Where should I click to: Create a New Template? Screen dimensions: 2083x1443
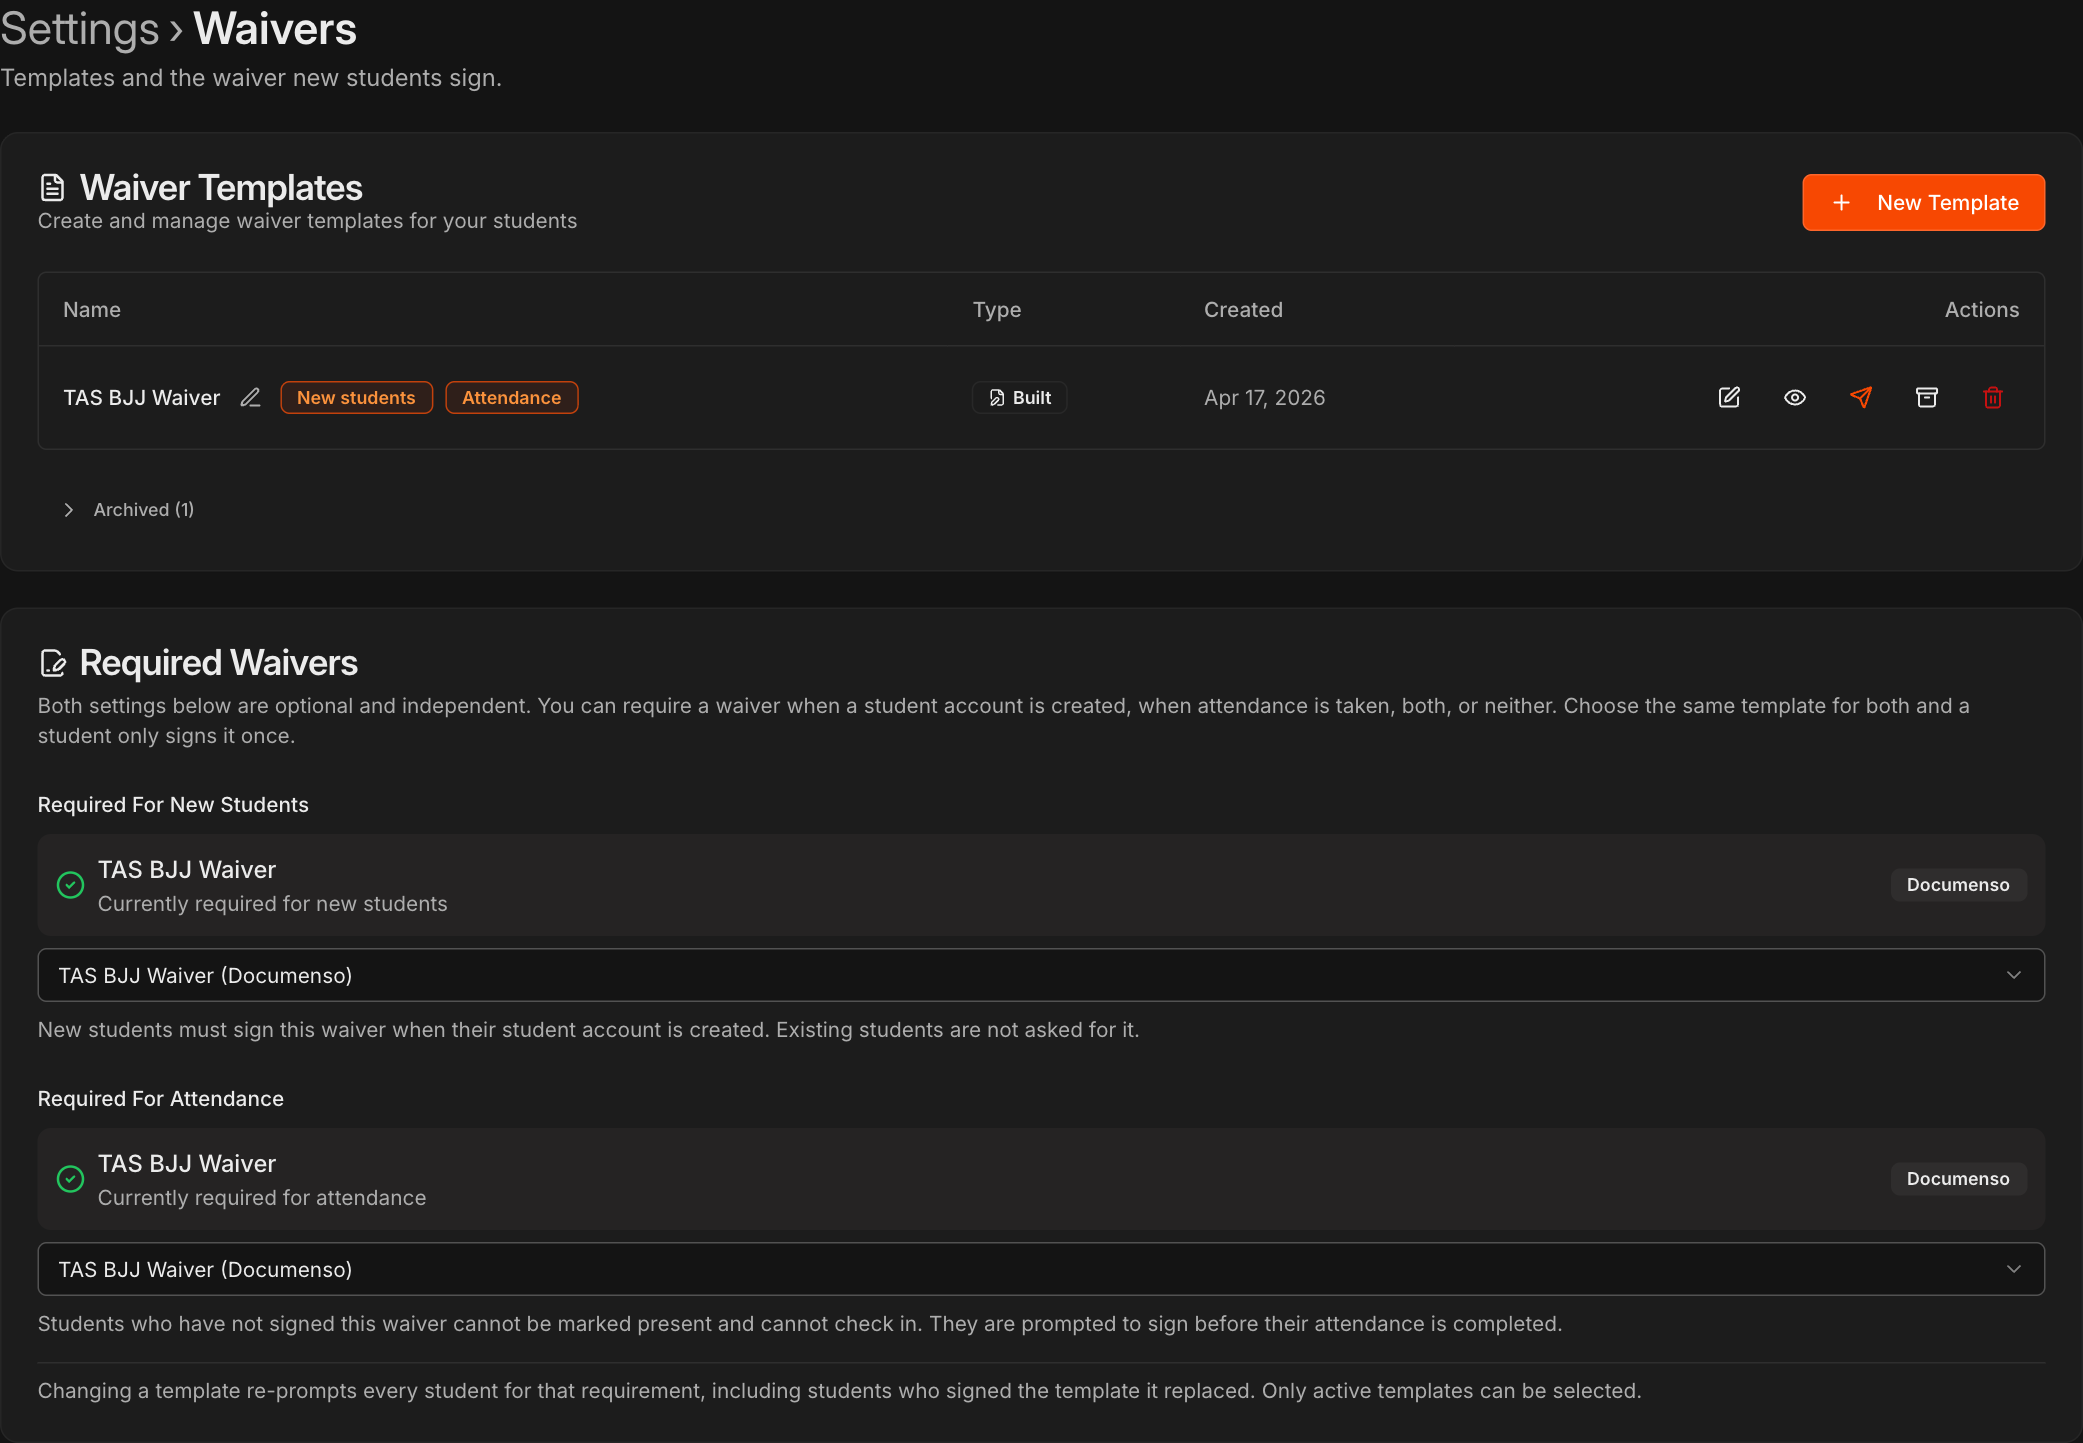1923,203
